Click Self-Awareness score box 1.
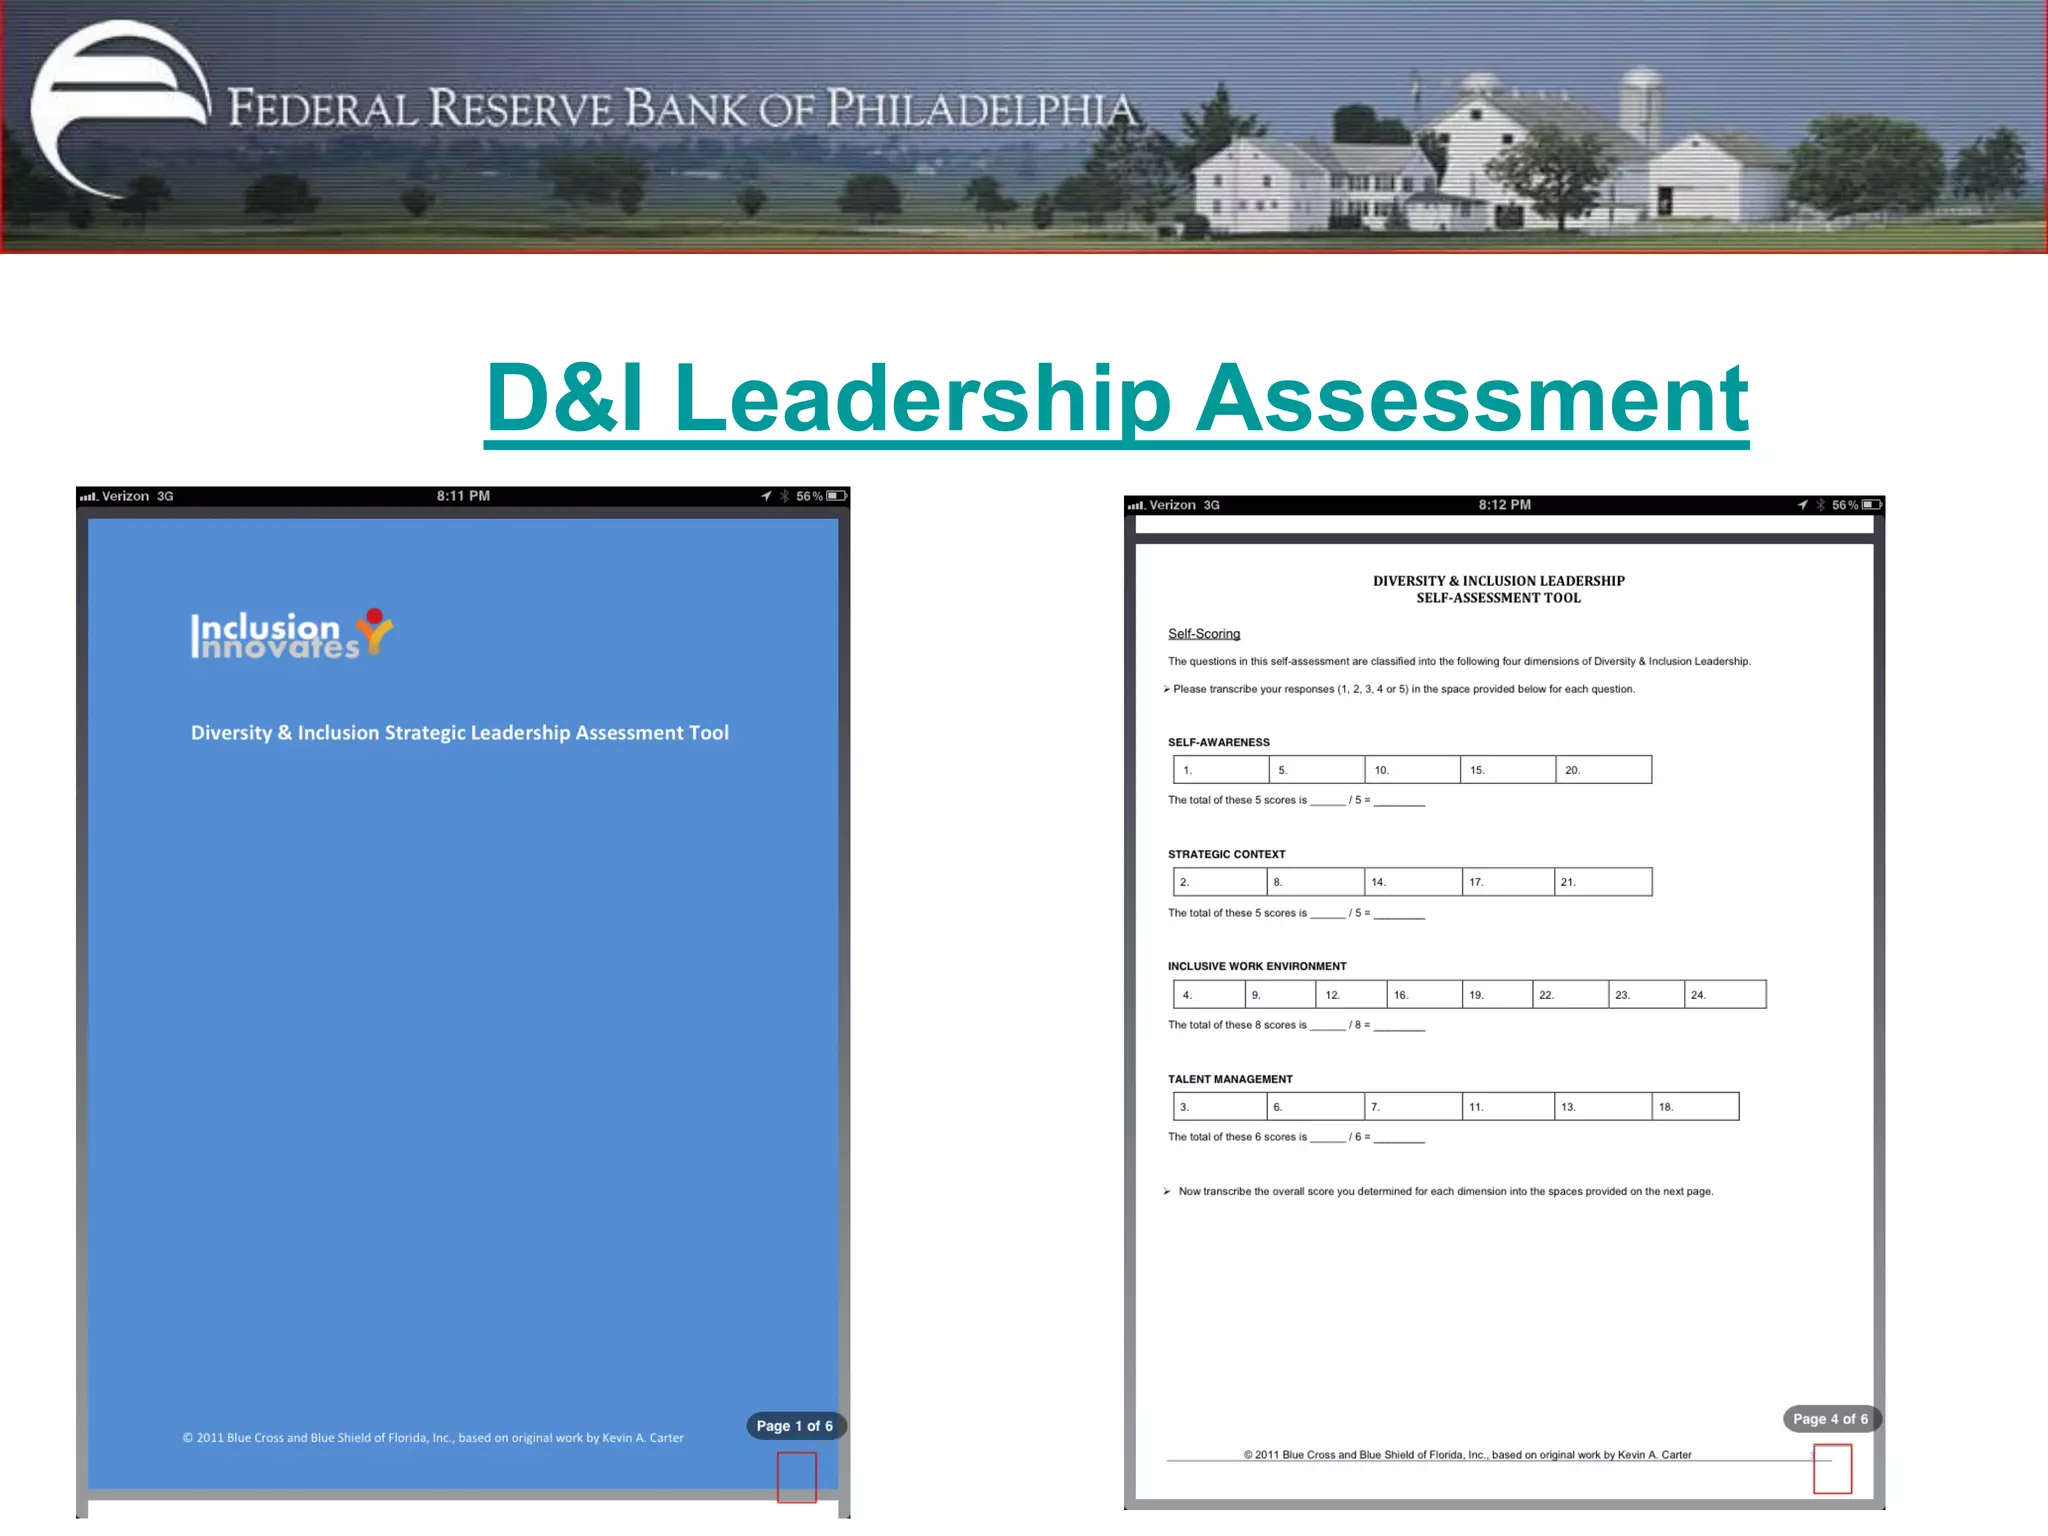Image resolution: width=2048 pixels, height=1536 pixels. click(1221, 770)
